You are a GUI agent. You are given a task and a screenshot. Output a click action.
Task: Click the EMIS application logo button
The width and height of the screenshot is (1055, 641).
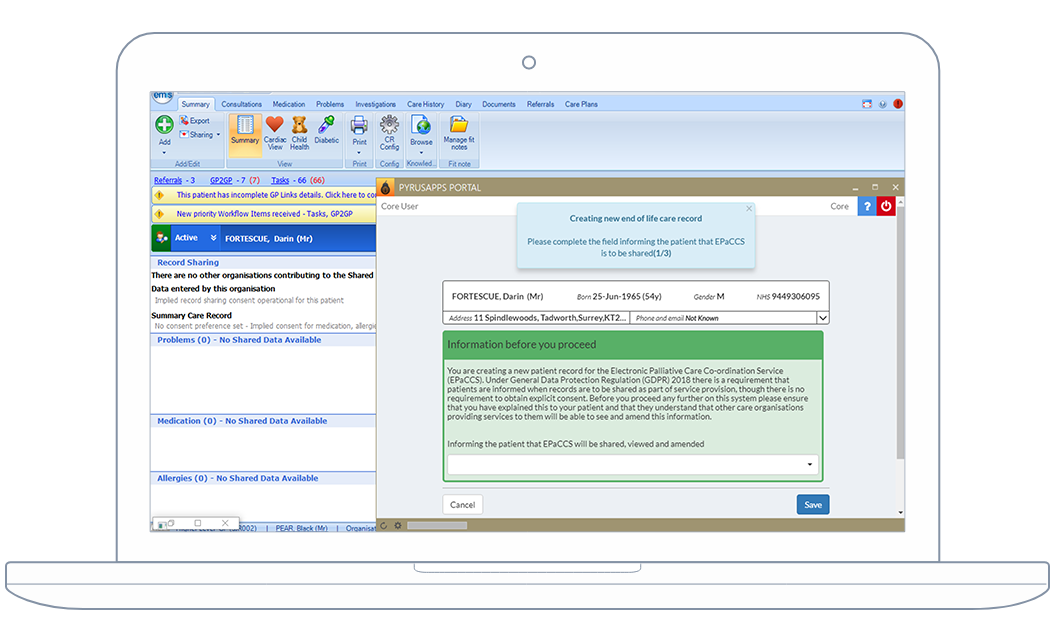click(x=162, y=97)
